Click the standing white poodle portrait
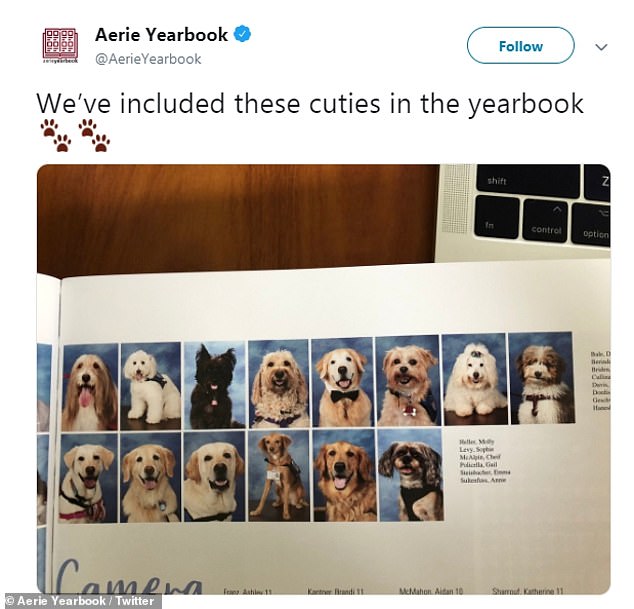The image size is (634, 609). point(151,386)
